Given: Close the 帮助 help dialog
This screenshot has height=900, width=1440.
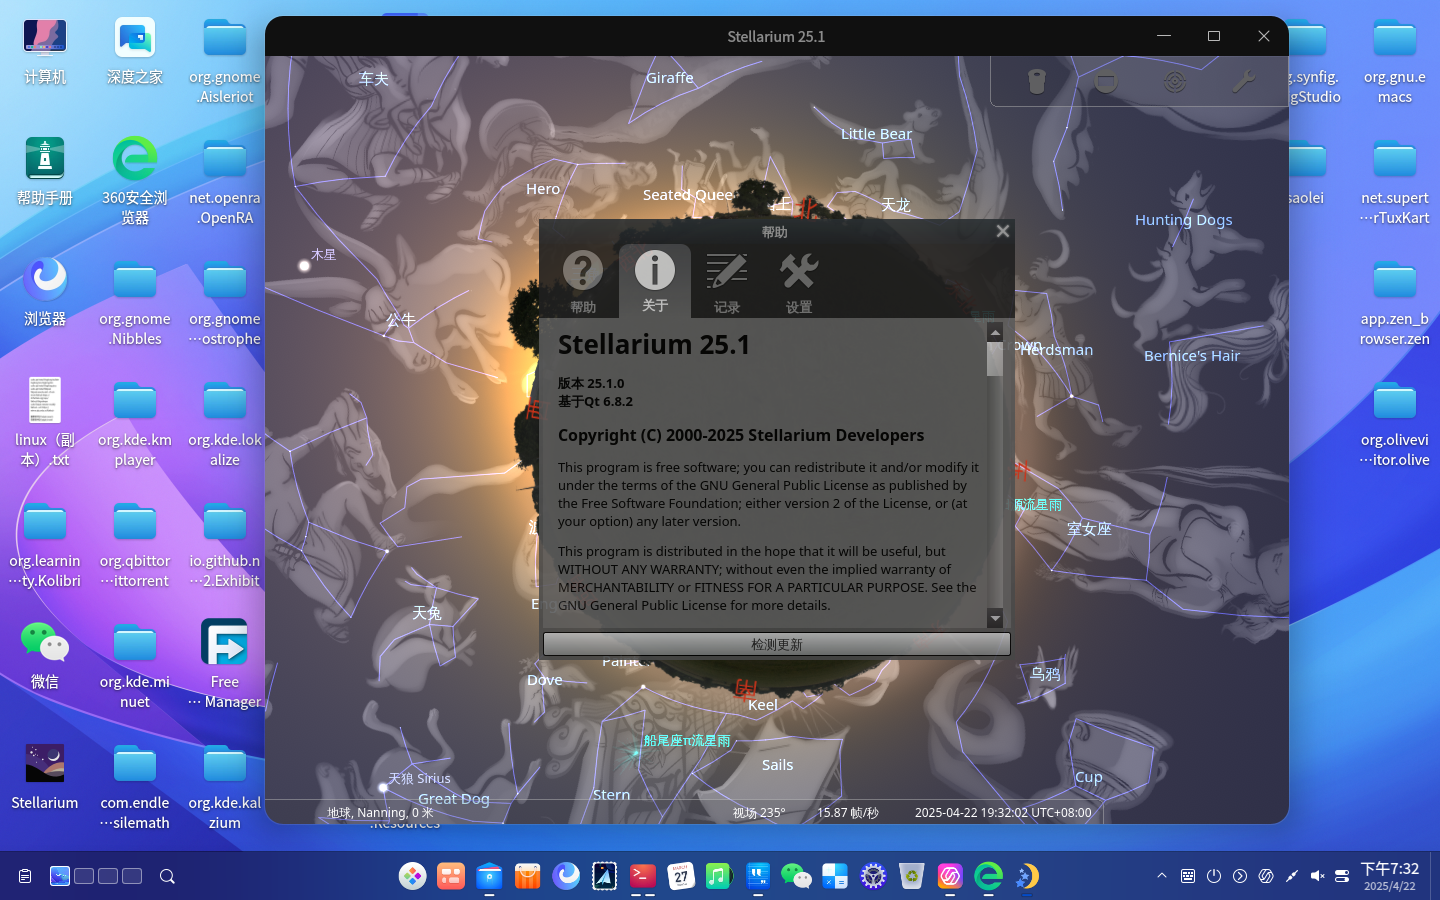Looking at the screenshot, I should (1003, 231).
